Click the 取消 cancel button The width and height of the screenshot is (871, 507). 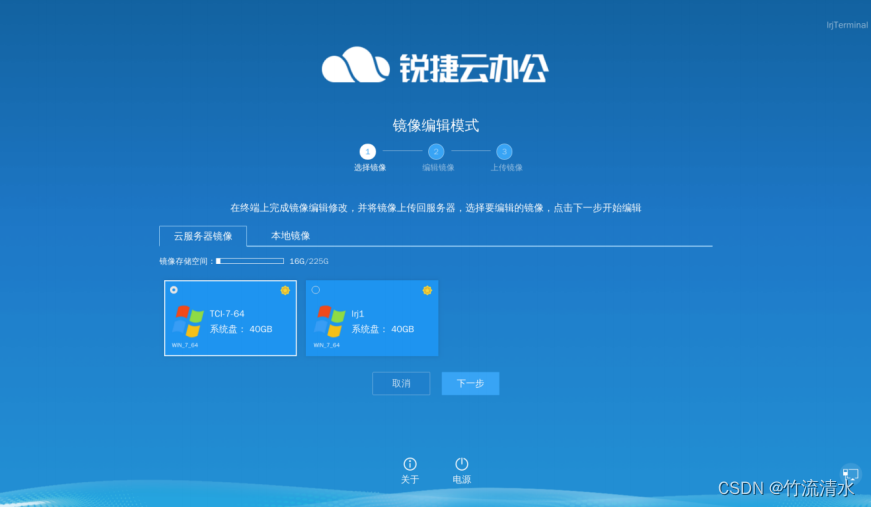[x=401, y=383]
